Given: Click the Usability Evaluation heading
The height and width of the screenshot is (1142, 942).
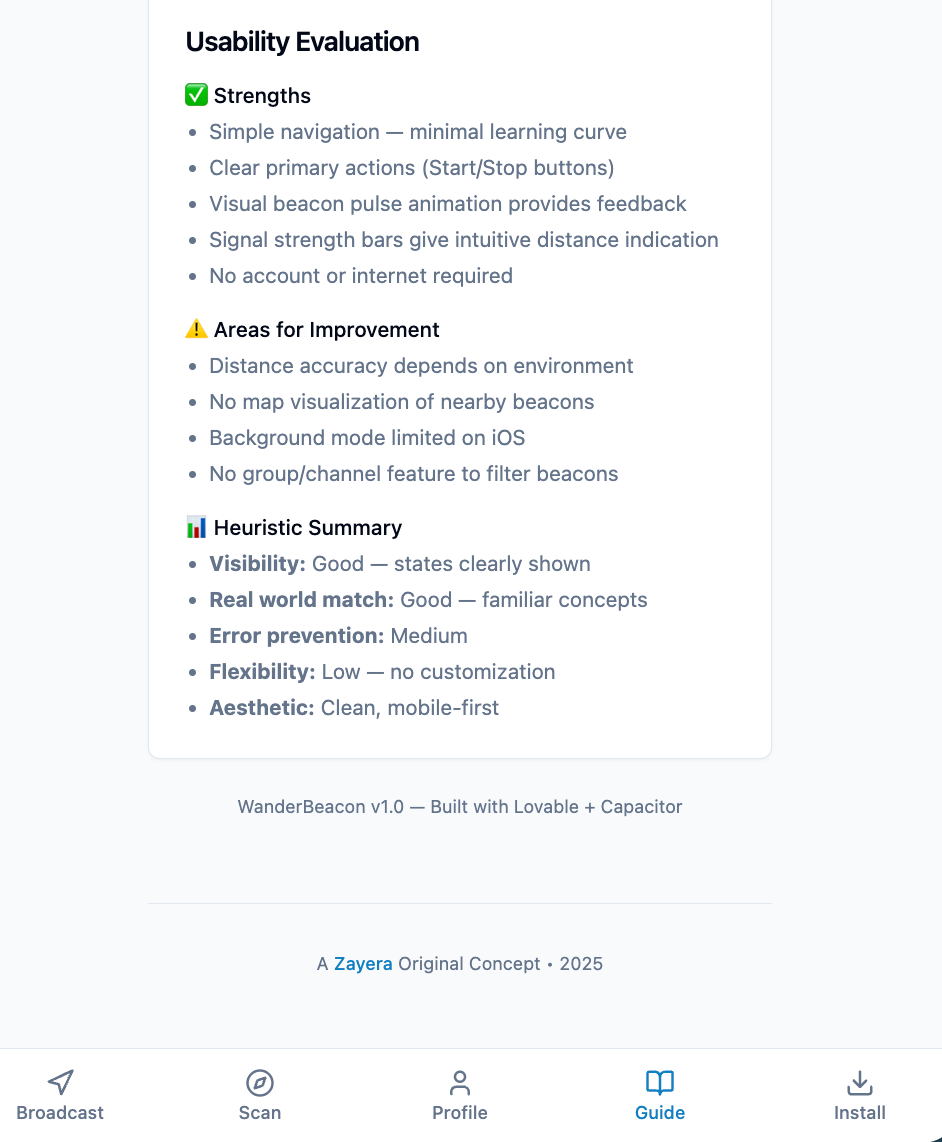Looking at the screenshot, I should (302, 42).
